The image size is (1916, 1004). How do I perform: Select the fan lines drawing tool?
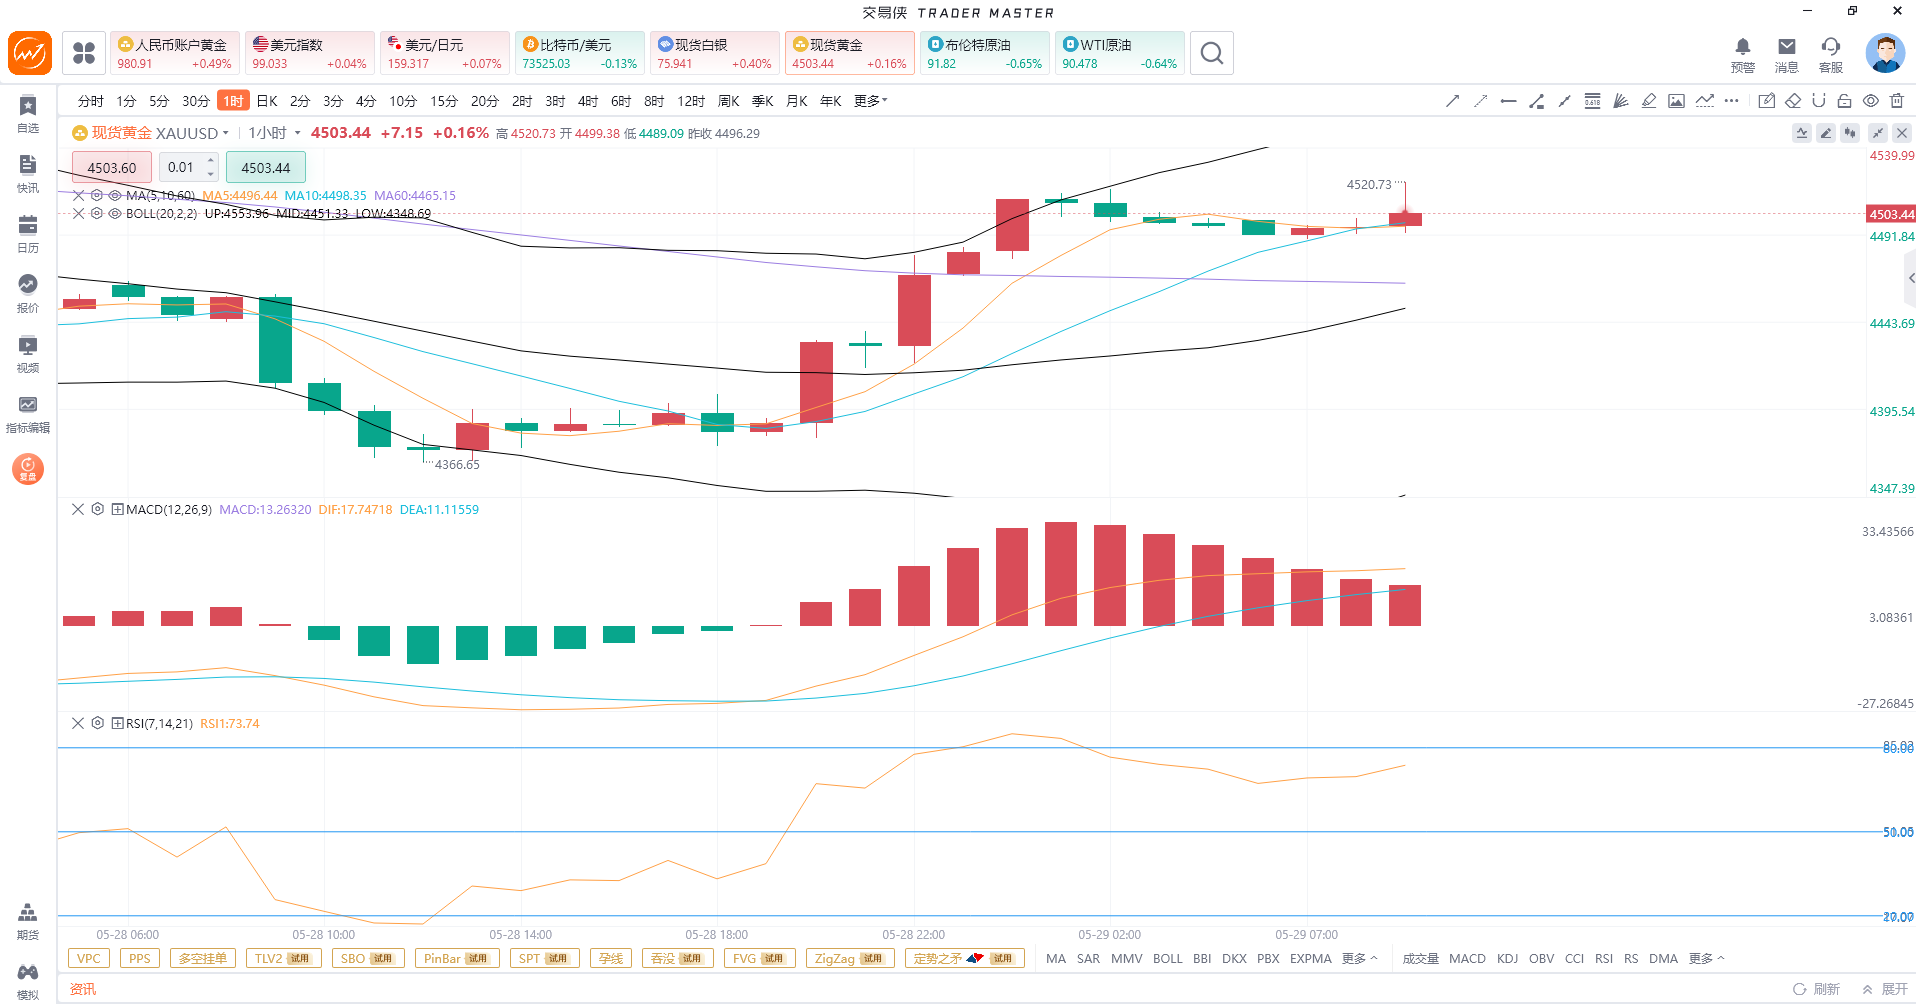[1621, 101]
